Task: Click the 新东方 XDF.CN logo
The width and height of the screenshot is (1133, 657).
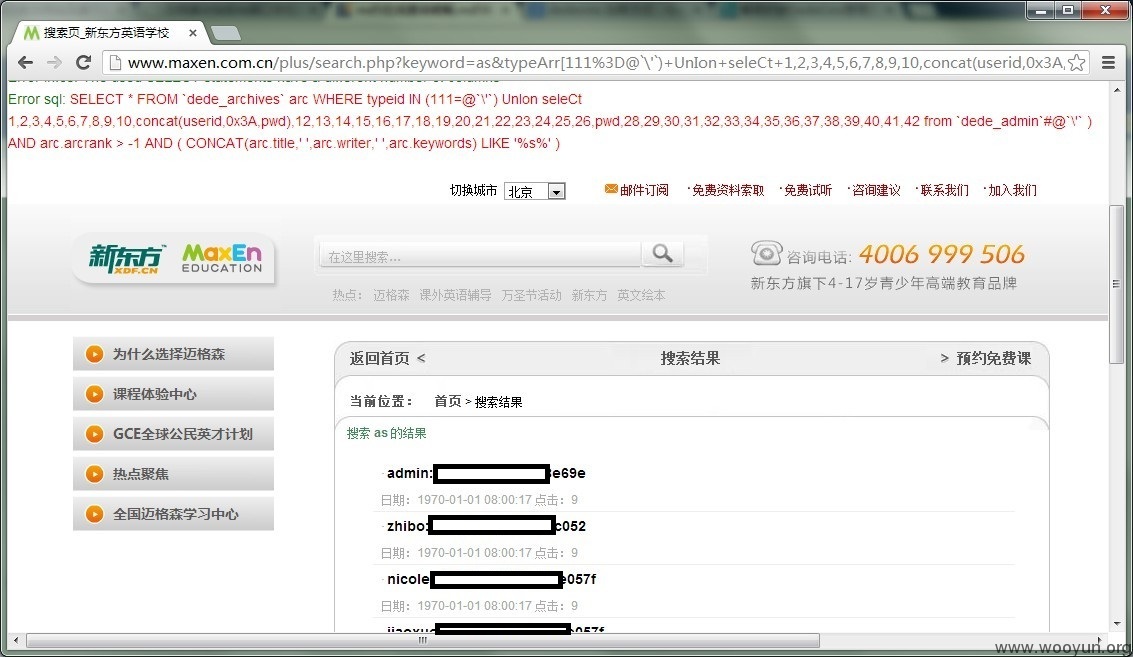Action: (x=126, y=259)
